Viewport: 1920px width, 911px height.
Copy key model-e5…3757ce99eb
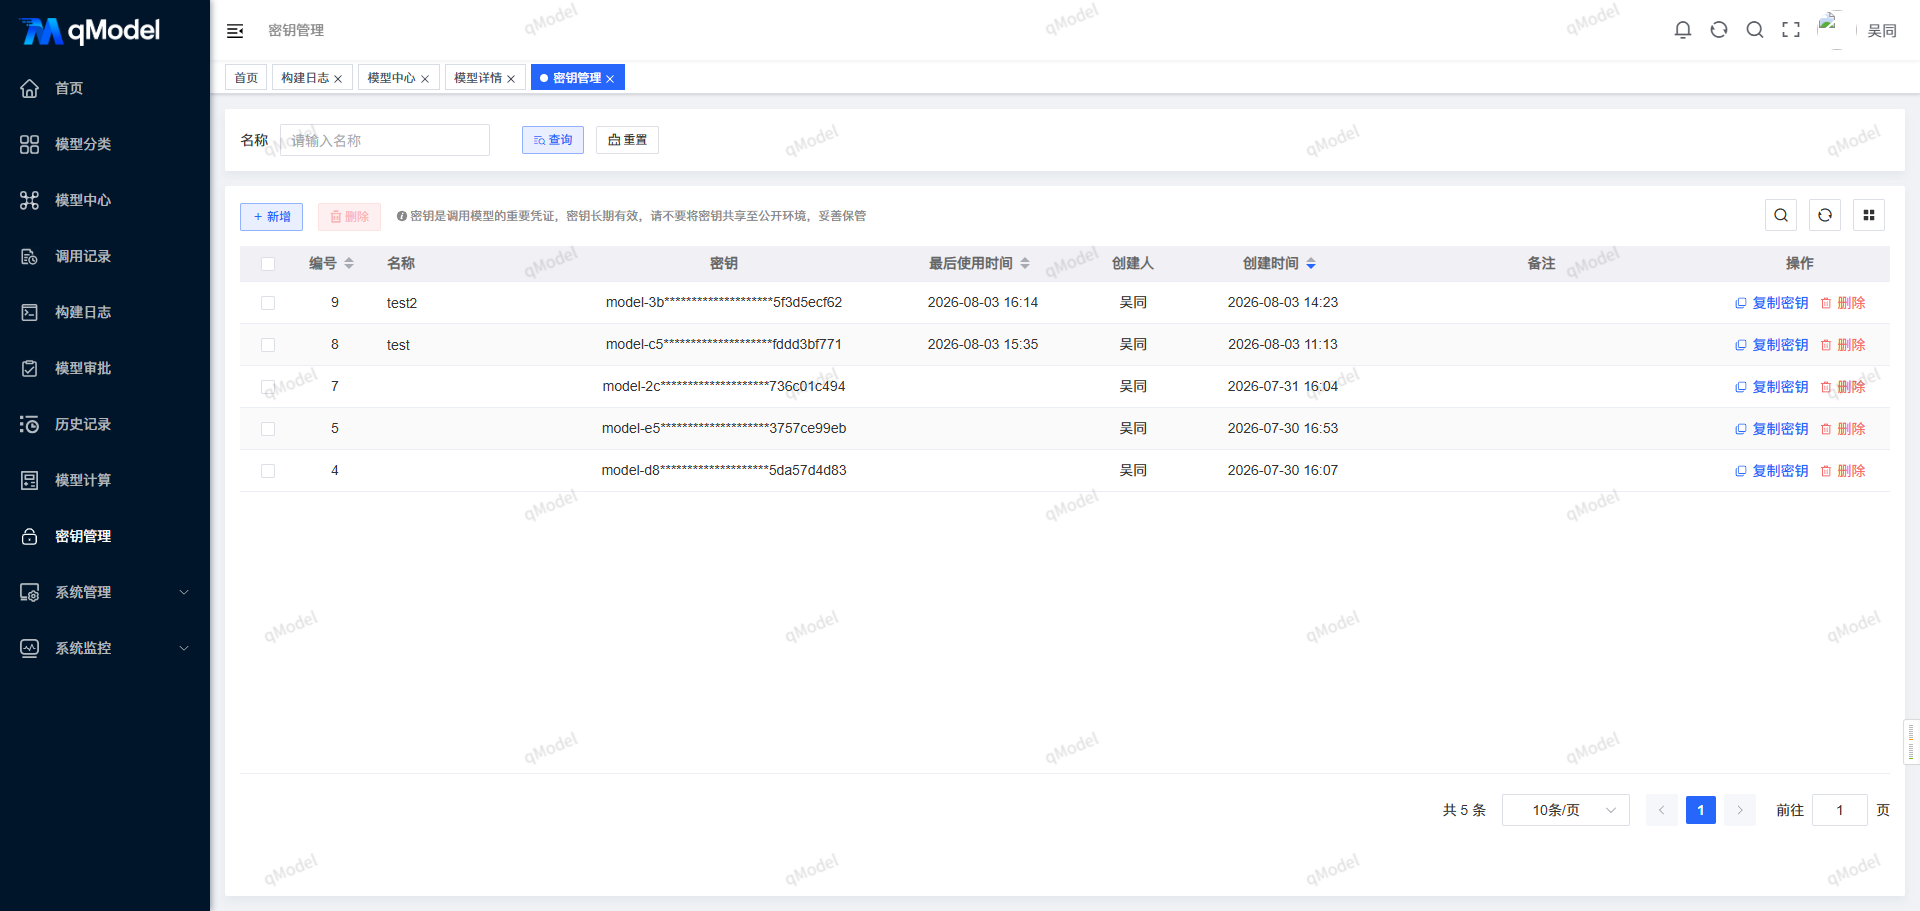point(1771,429)
